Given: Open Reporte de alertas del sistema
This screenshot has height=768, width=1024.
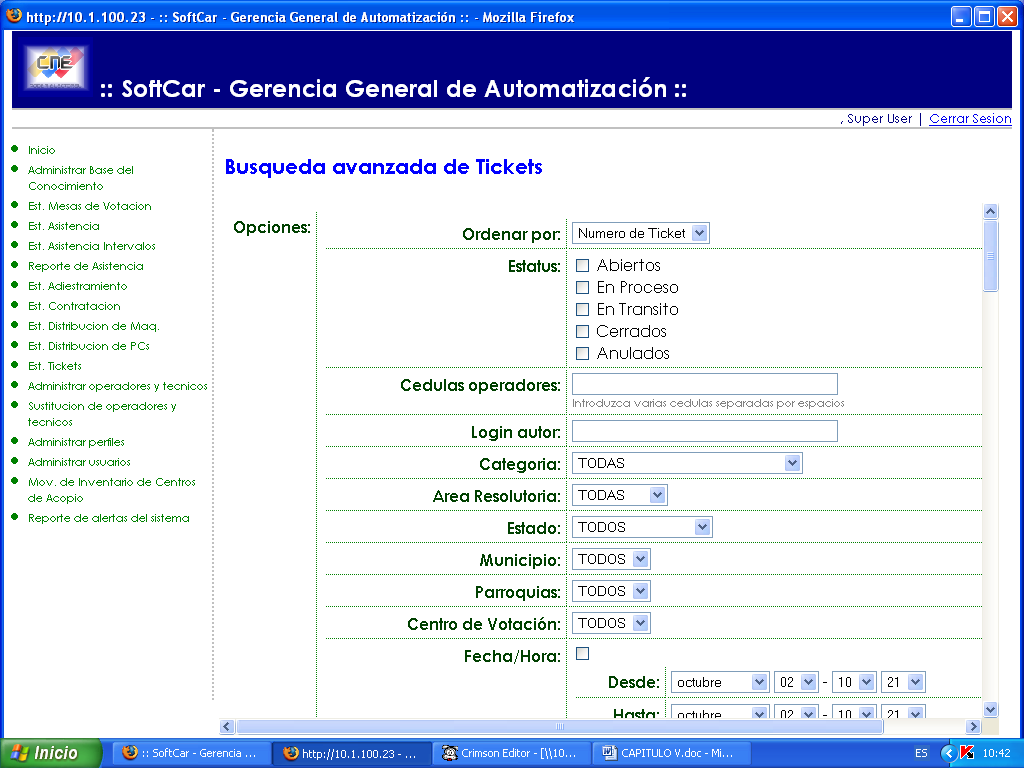Looking at the screenshot, I should point(108,519).
